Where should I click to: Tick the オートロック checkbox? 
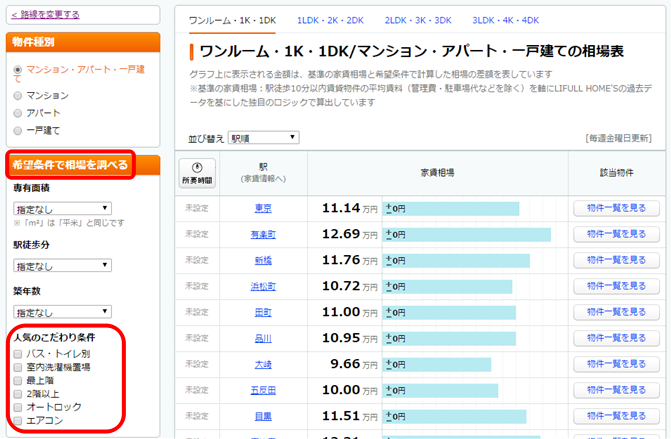tap(17, 407)
